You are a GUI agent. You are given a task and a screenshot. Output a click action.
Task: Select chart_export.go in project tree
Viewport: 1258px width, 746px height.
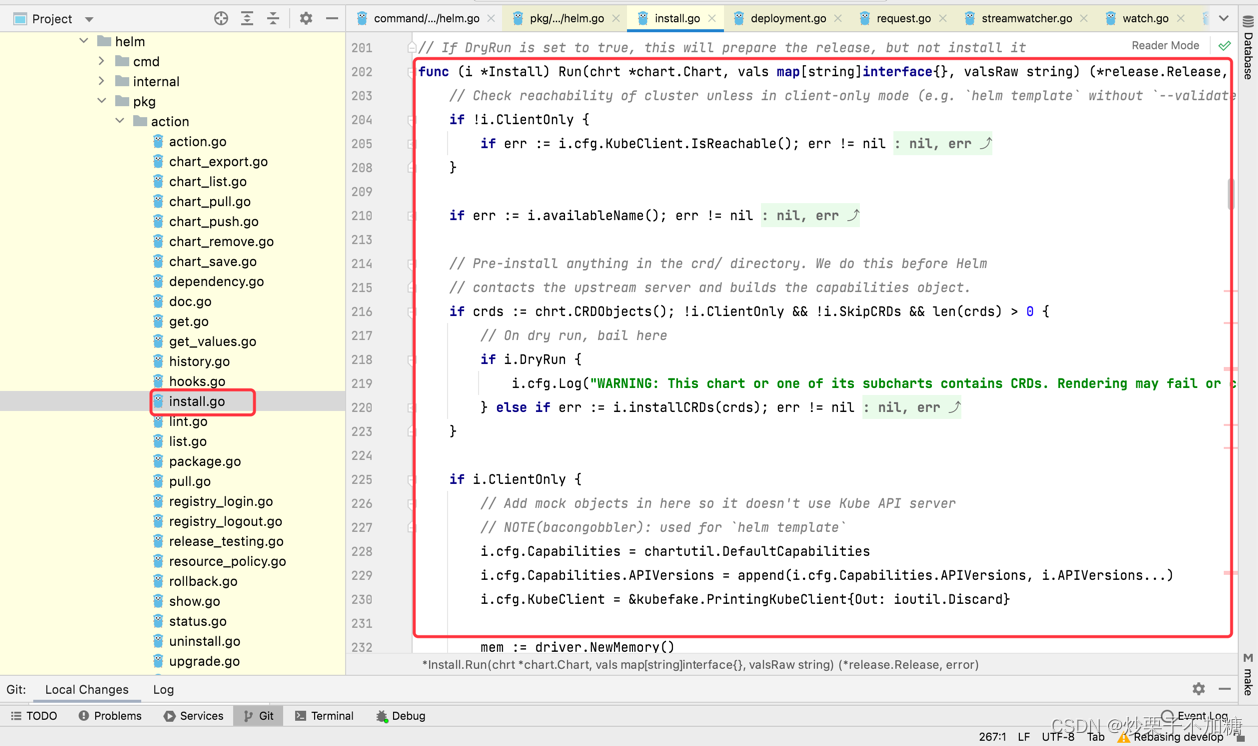[218, 161]
